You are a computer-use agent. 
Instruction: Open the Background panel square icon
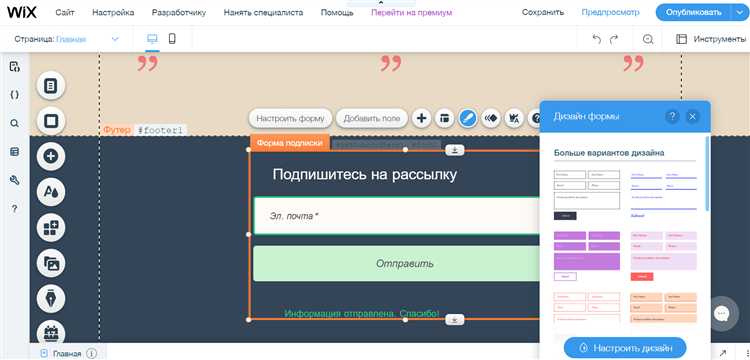pos(51,121)
